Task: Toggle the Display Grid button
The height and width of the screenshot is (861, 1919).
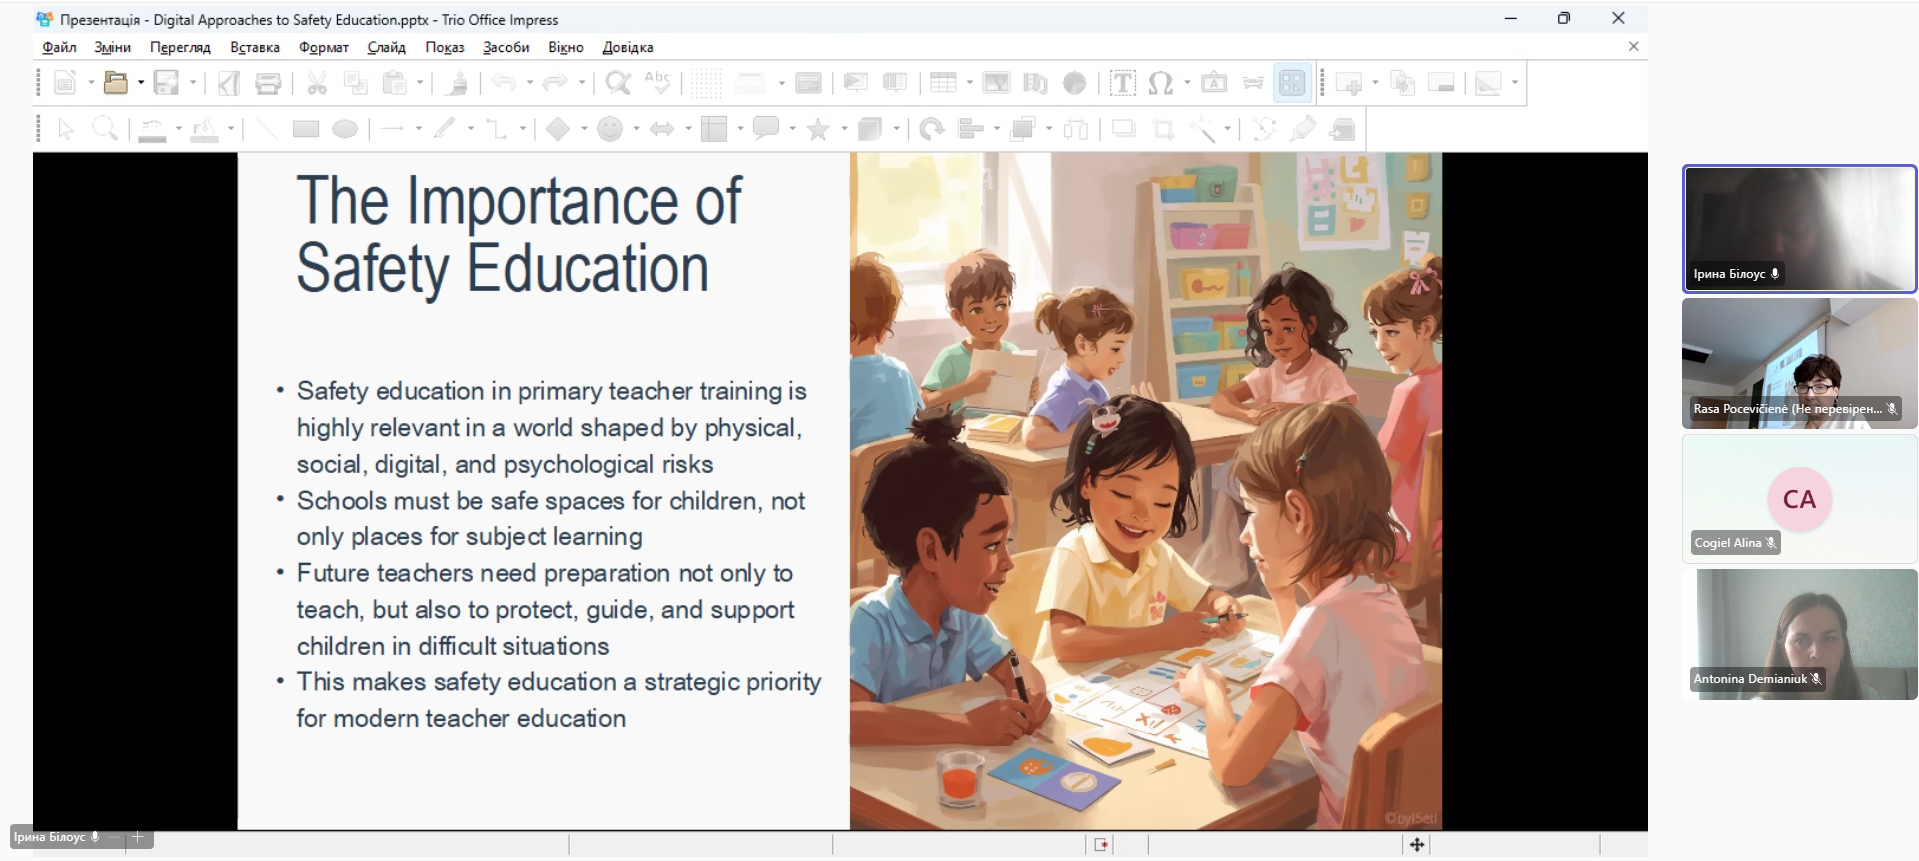Action: 705,83
